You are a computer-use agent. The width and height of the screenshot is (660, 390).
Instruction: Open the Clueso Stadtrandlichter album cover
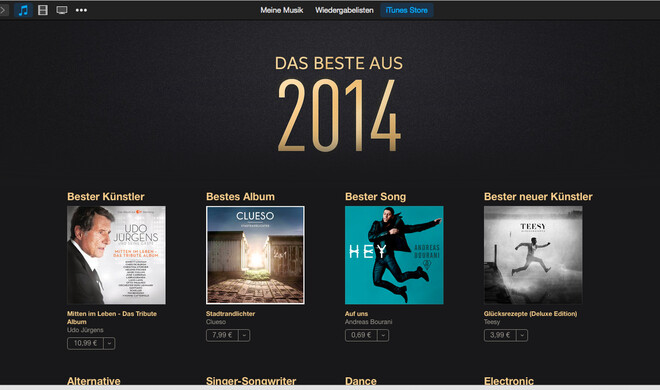point(255,255)
